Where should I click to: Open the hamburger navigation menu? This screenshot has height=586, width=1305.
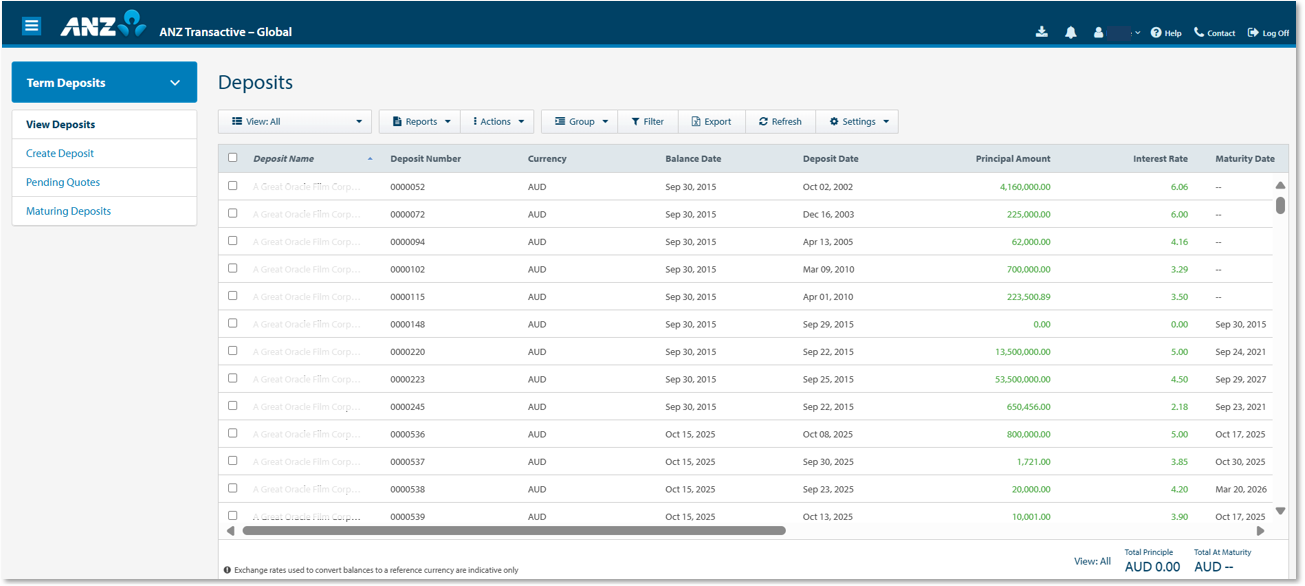click(x=32, y=25)
